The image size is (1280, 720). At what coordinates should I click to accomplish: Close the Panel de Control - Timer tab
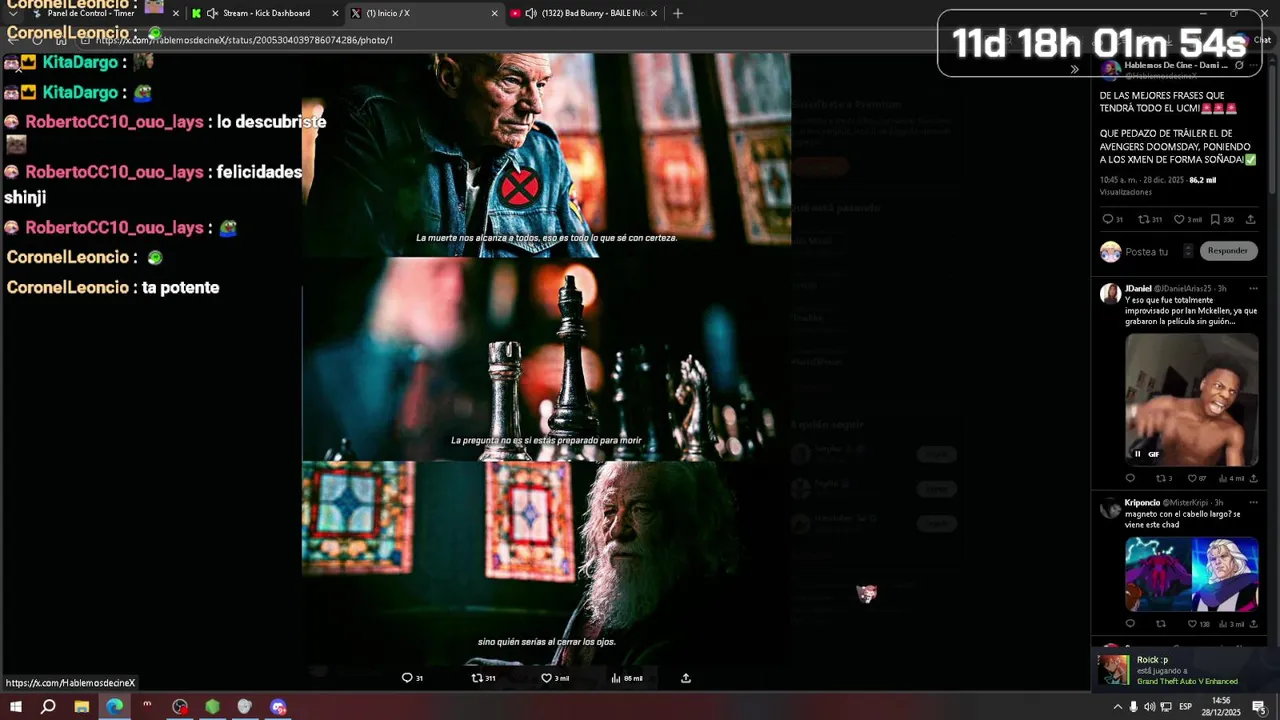click(x=176, y=13)
